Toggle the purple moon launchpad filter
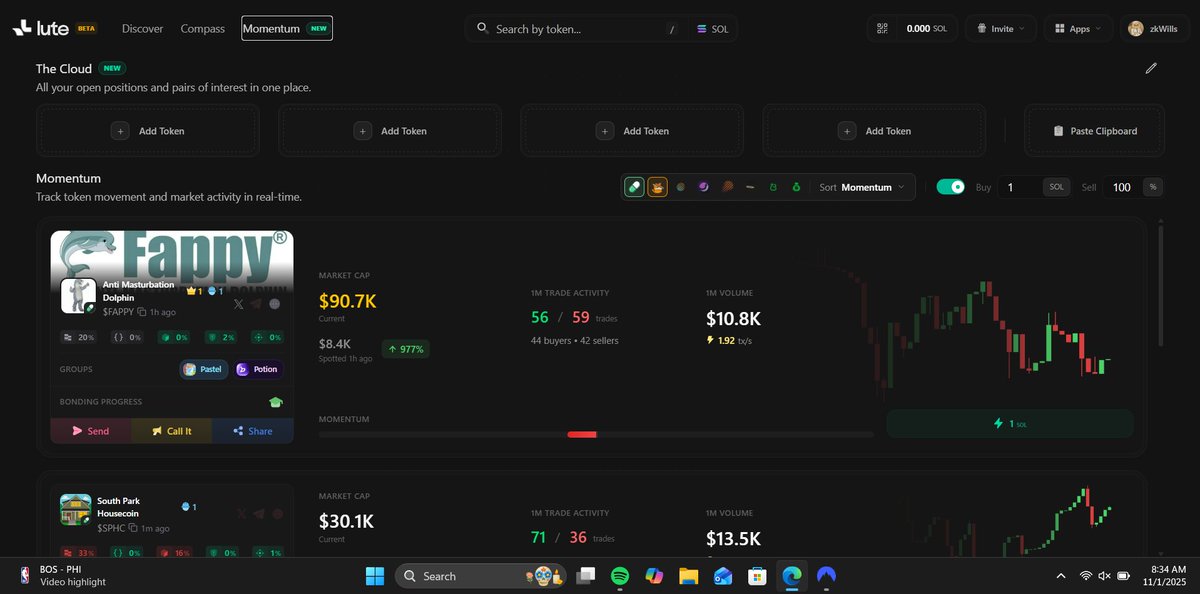Viewport: 1200px width, 594px height. tap(704, 187)
